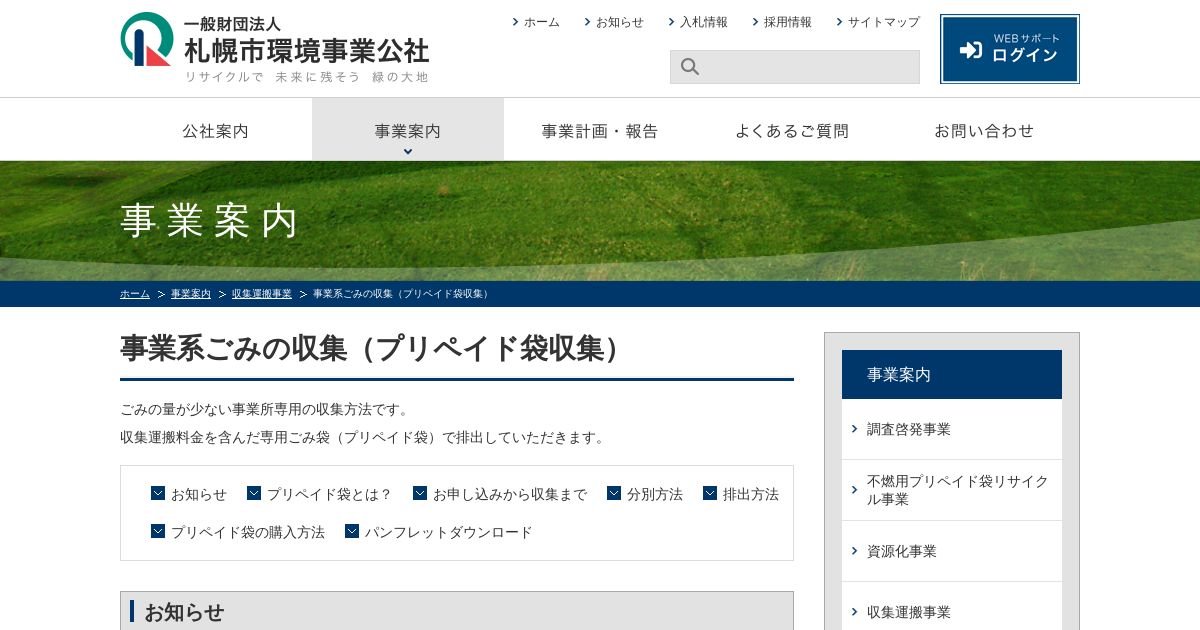1200x630 pixels.
Task: Open the よくあるご質問 menu
Action: pos(792,130)
